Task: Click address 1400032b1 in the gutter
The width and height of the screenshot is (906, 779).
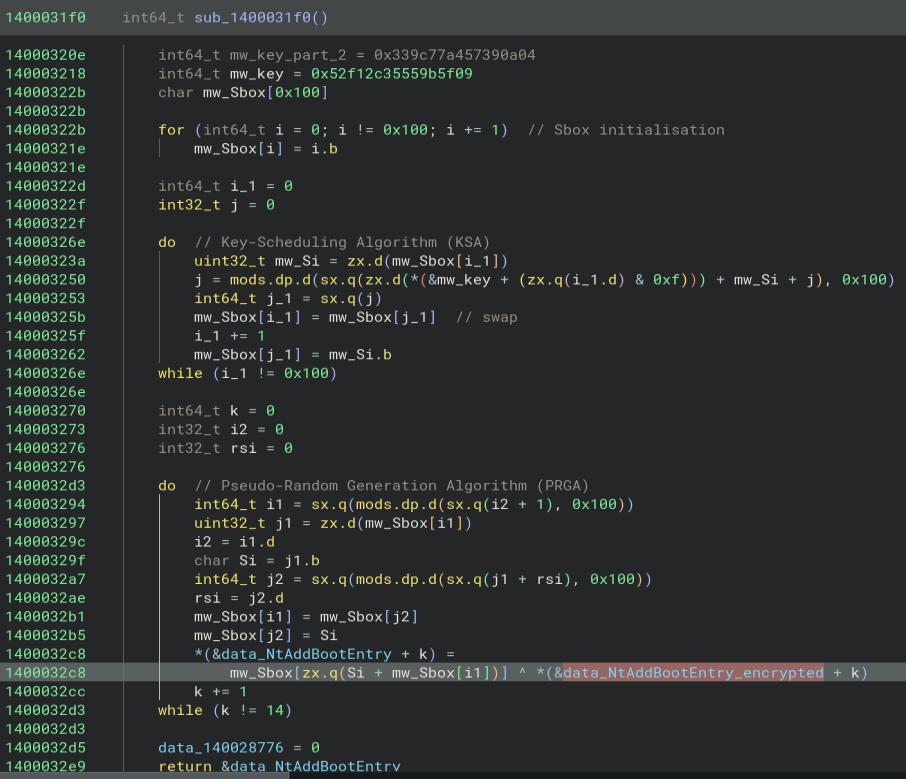Action: pos(46,617)
